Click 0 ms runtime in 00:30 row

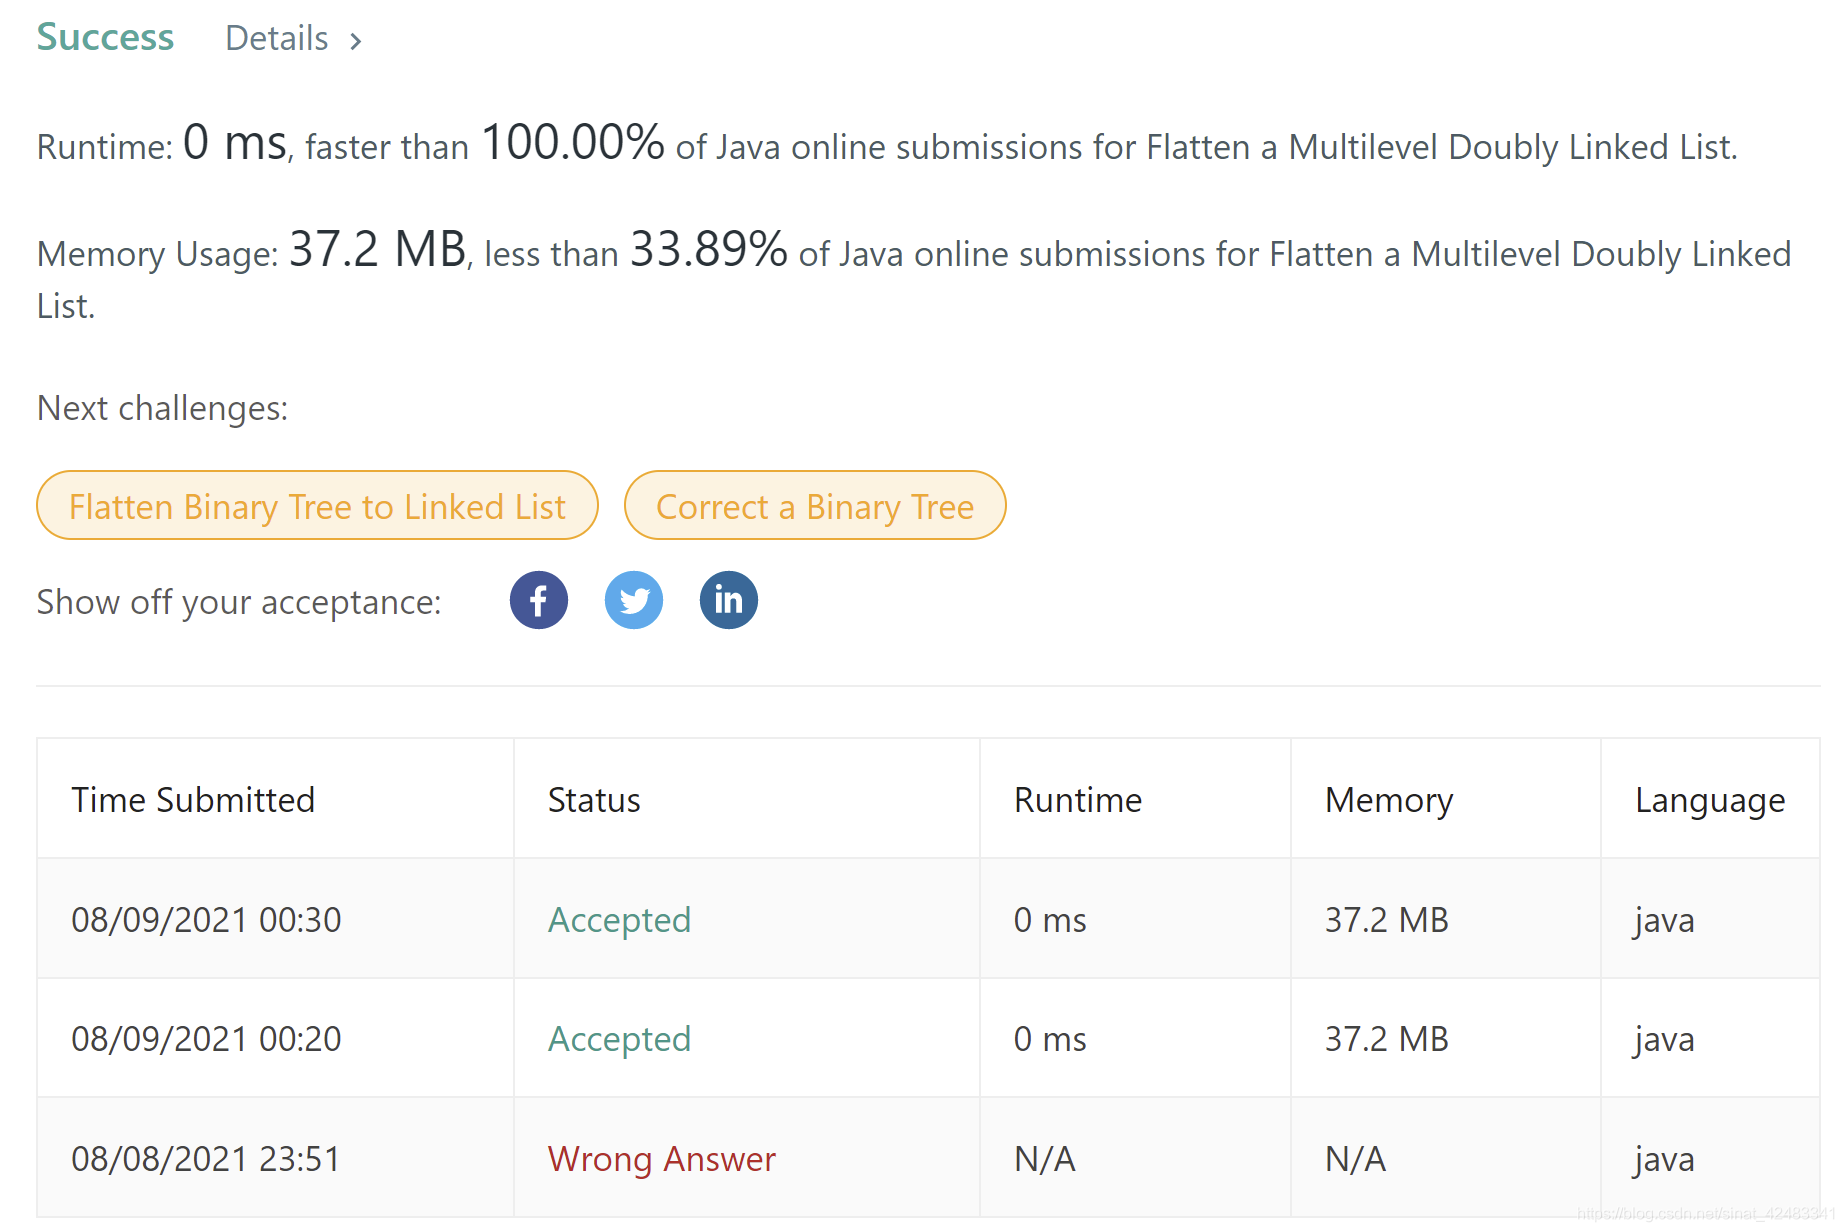1050,920
